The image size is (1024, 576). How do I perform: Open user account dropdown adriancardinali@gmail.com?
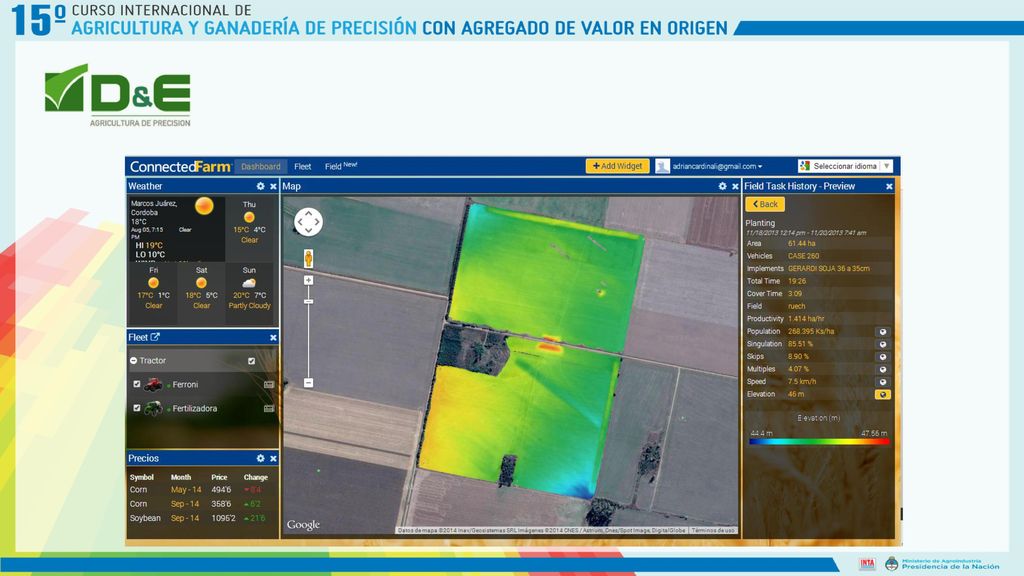[717, 167]
